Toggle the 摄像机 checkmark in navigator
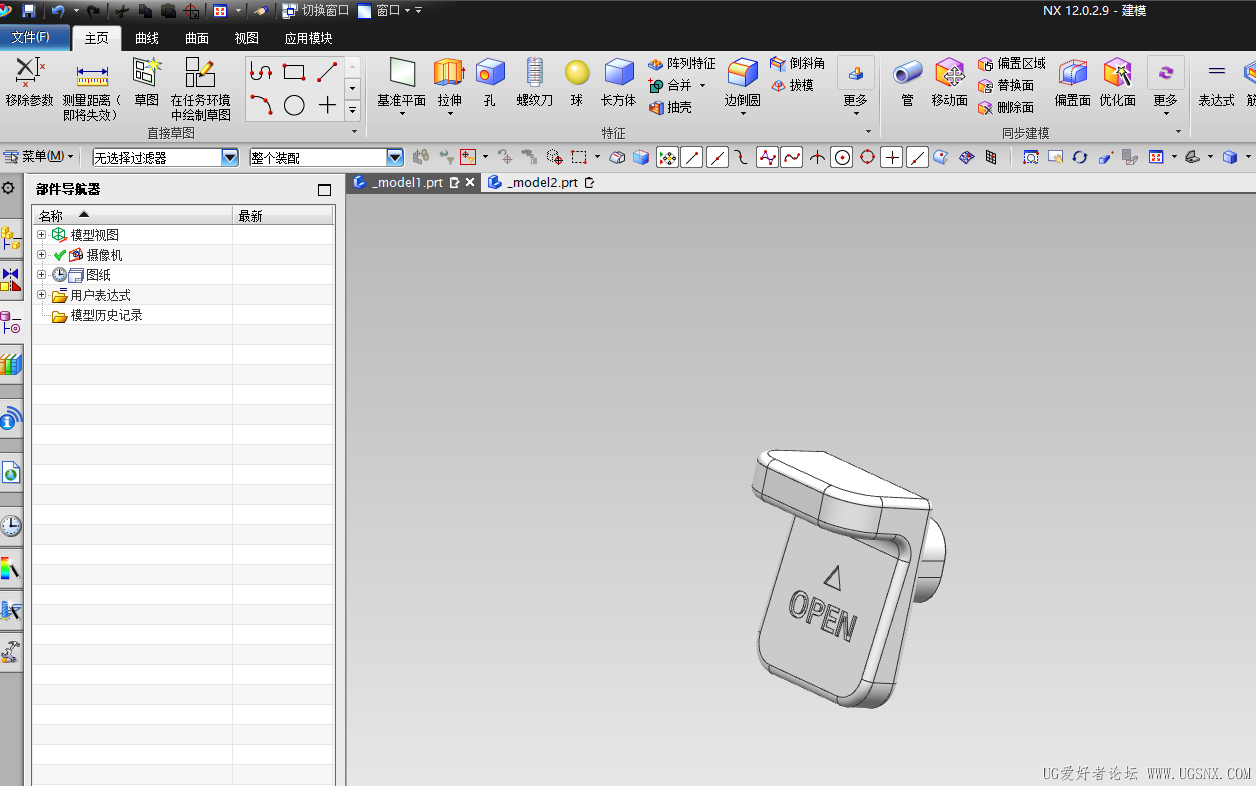 point(60,255)
